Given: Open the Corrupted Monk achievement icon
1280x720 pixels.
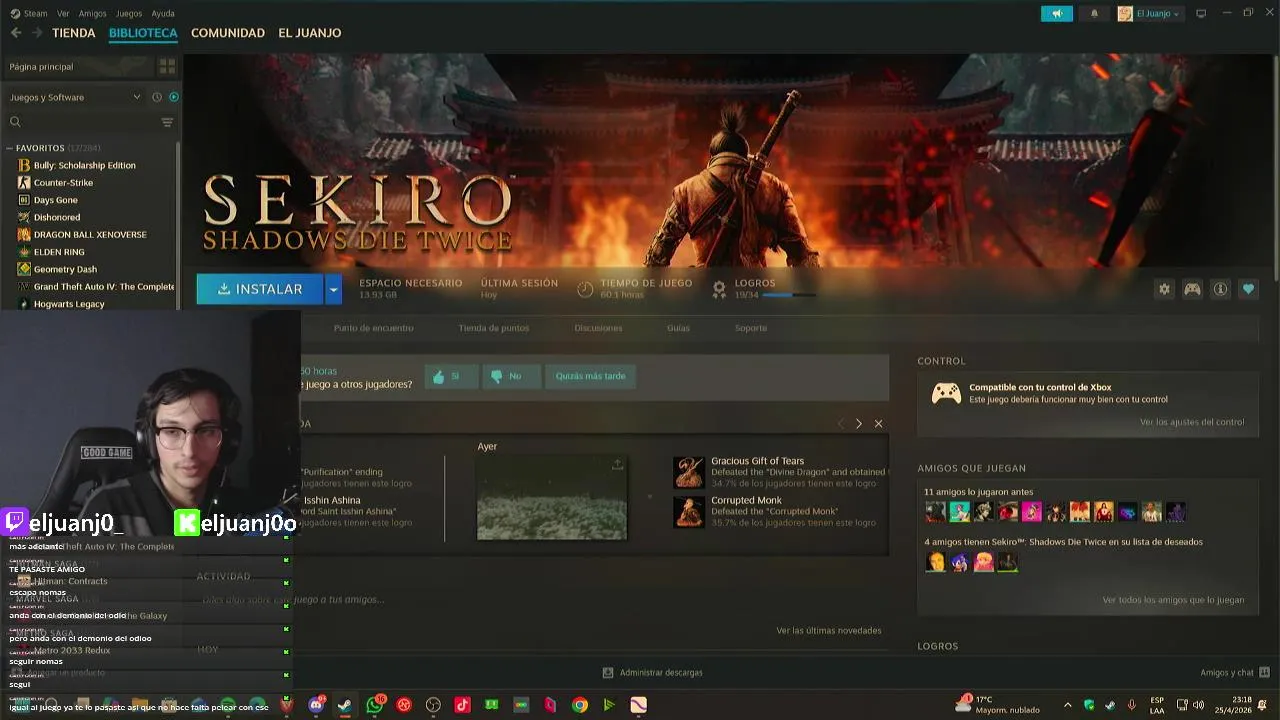Looking at the screenshot, I should pos(689,511).
